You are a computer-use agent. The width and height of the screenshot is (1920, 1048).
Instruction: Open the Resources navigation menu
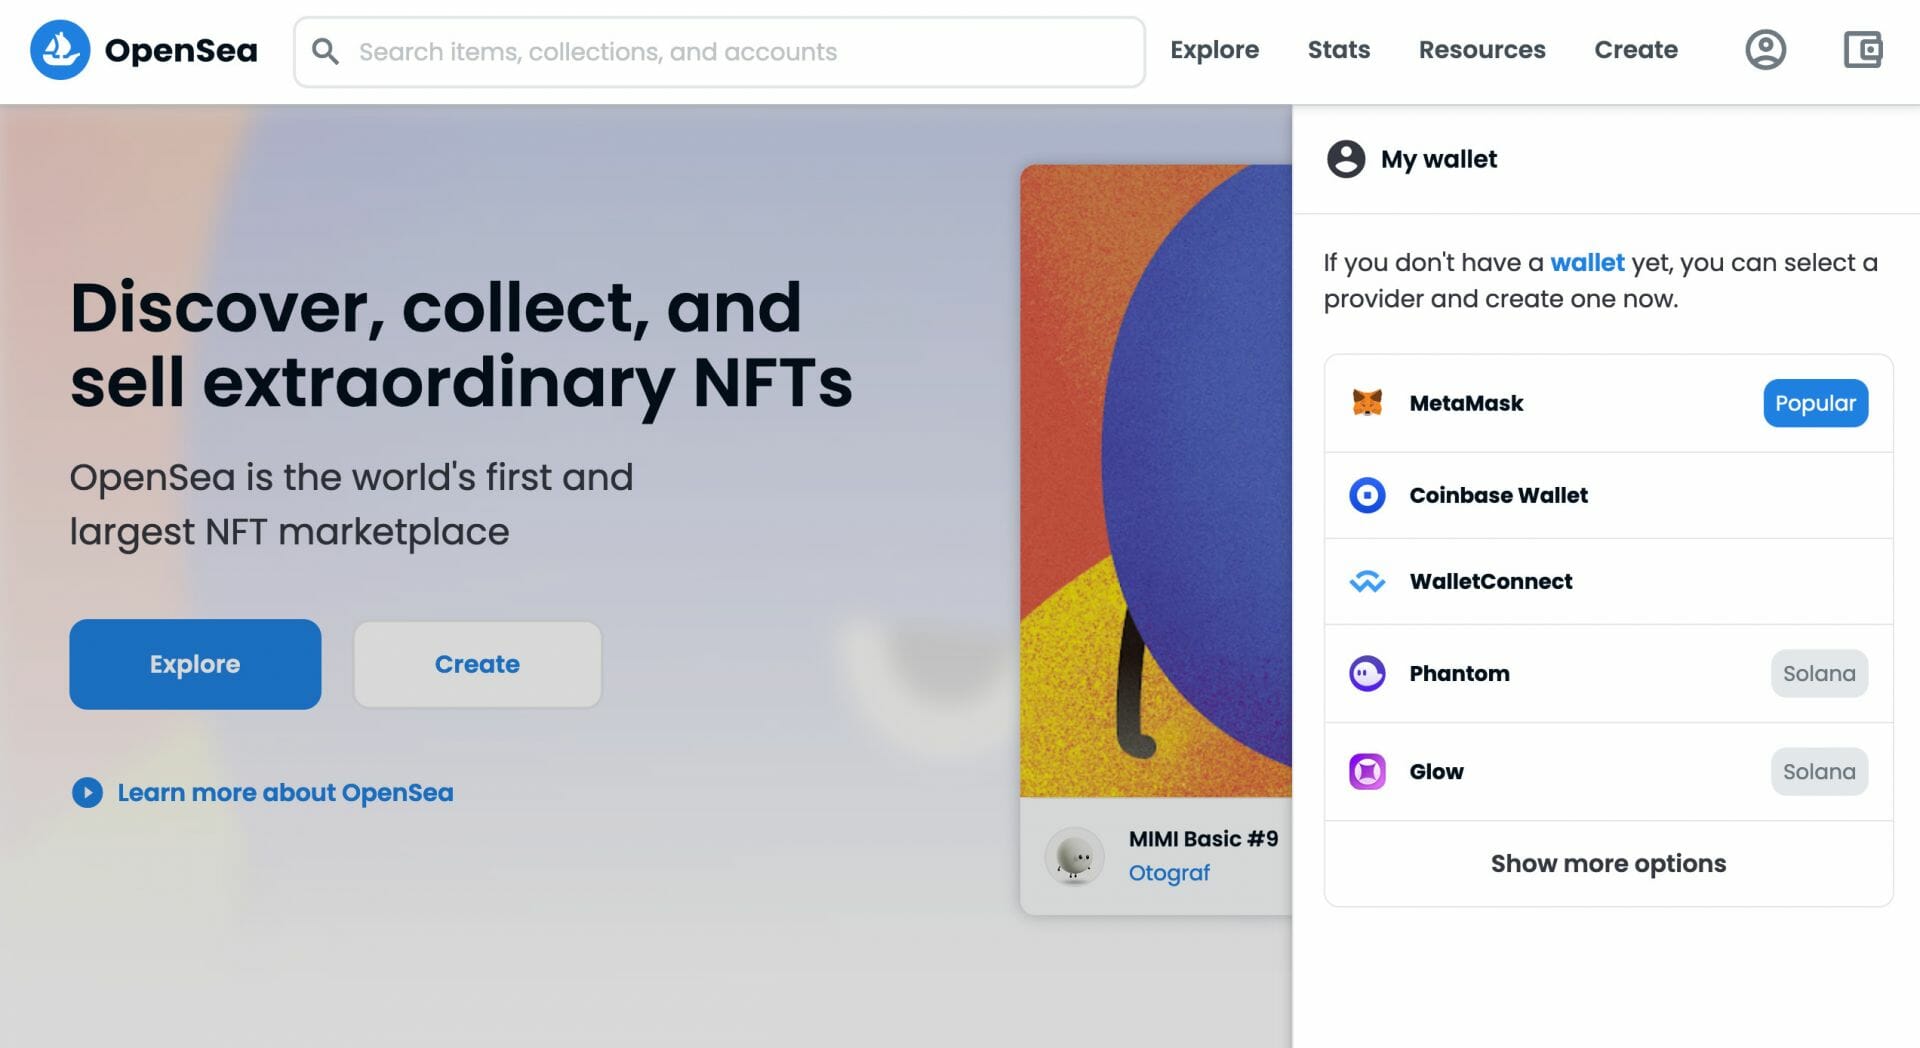click(x=1482, y=50)
